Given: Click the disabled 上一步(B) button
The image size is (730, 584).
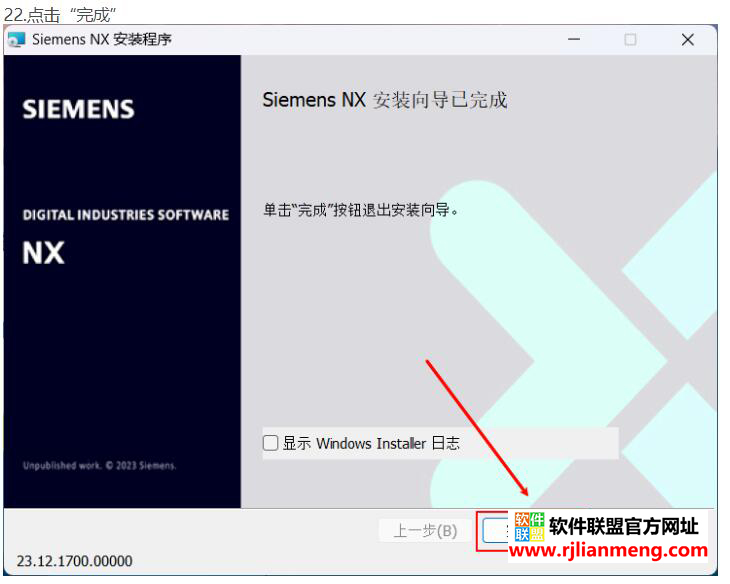Looking at the screenshot, I should [x=425, y=530].
